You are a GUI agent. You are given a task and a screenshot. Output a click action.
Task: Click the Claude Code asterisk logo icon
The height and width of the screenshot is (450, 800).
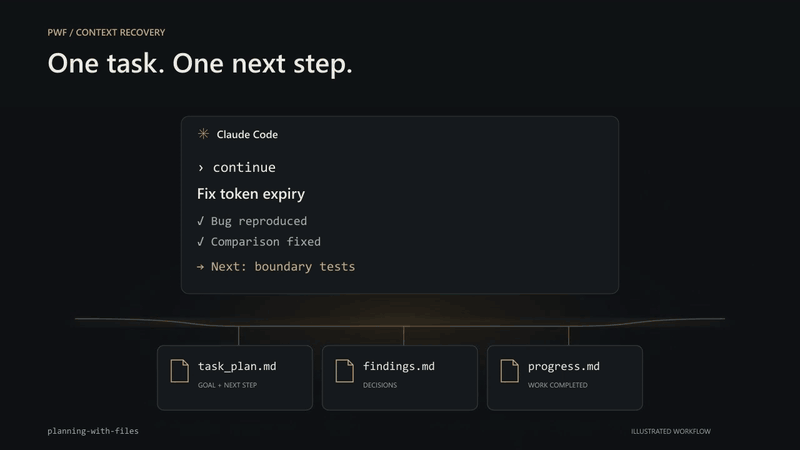[x=203, y=134]
